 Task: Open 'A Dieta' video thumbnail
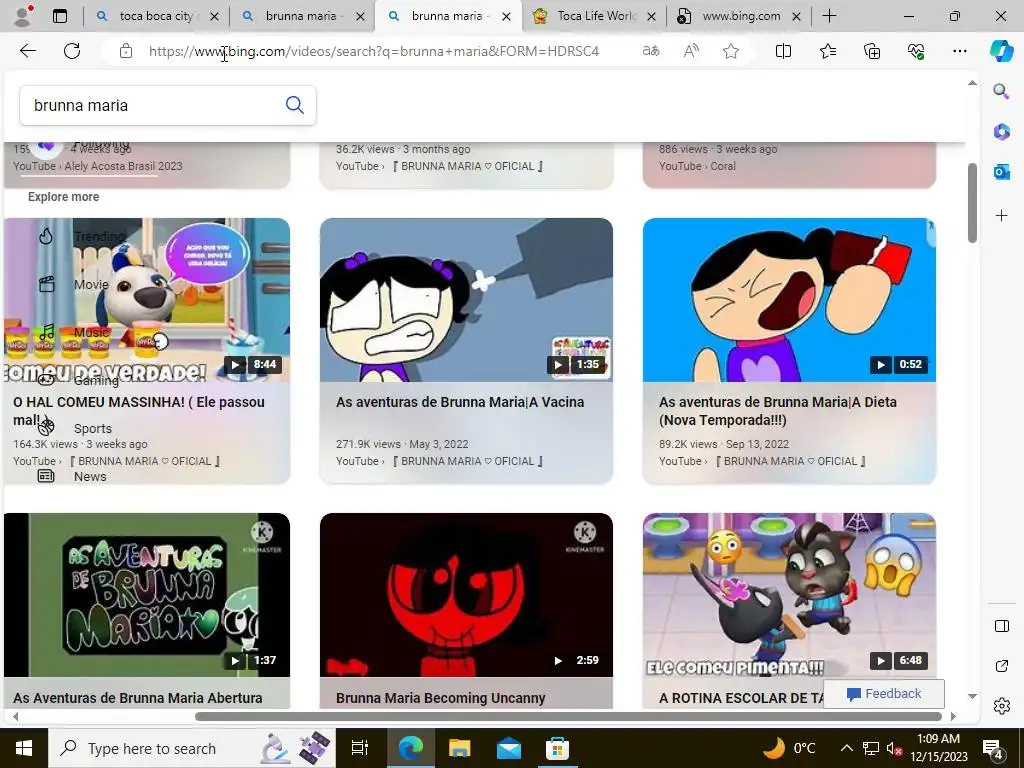789,300
